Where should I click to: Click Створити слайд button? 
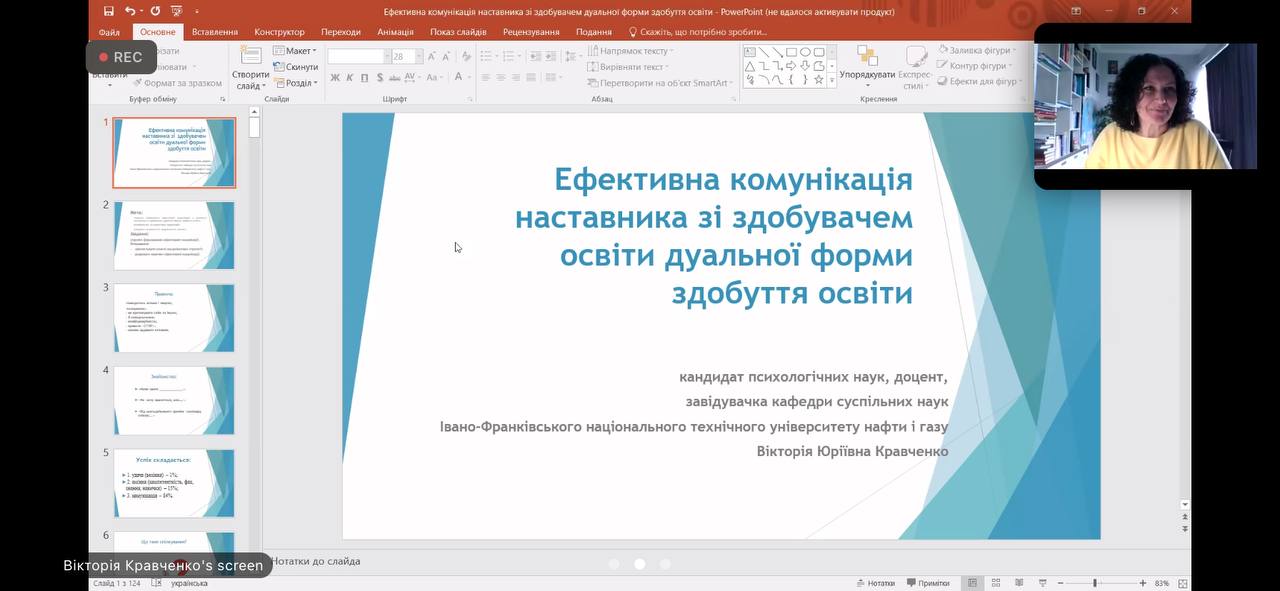(x=250, y=66)
